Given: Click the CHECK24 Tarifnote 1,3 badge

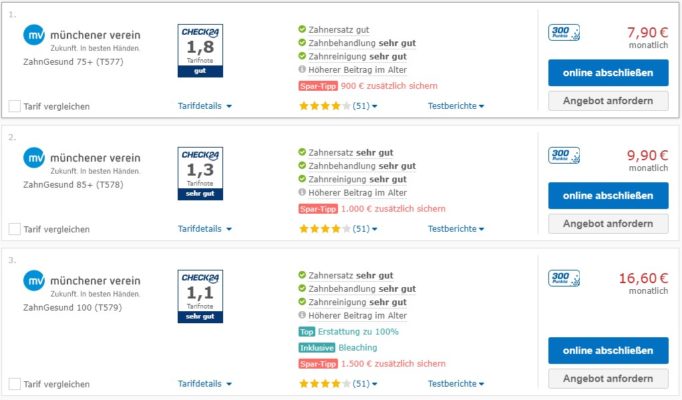Looking at the screenshot, I should click(x=200, y=173).
